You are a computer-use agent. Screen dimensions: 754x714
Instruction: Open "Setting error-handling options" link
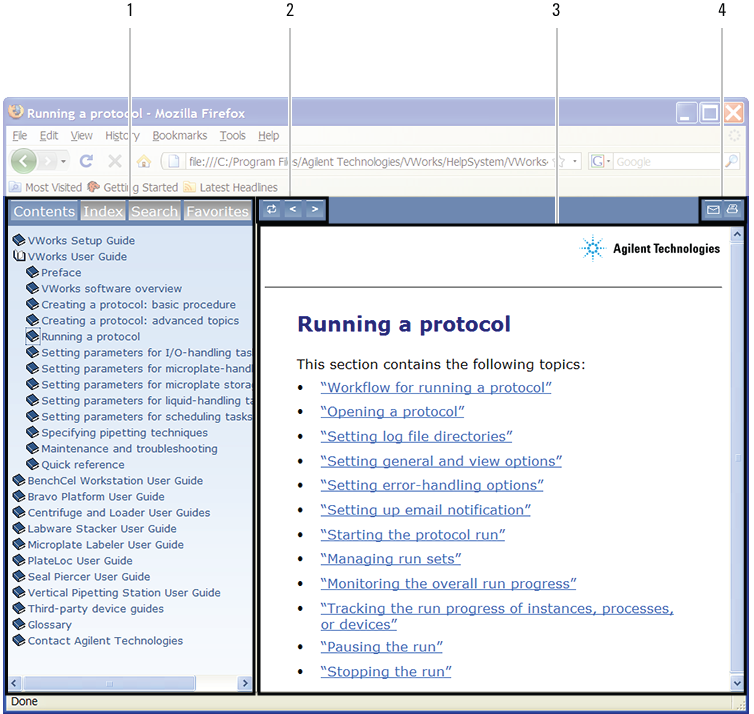coord(432,485)
